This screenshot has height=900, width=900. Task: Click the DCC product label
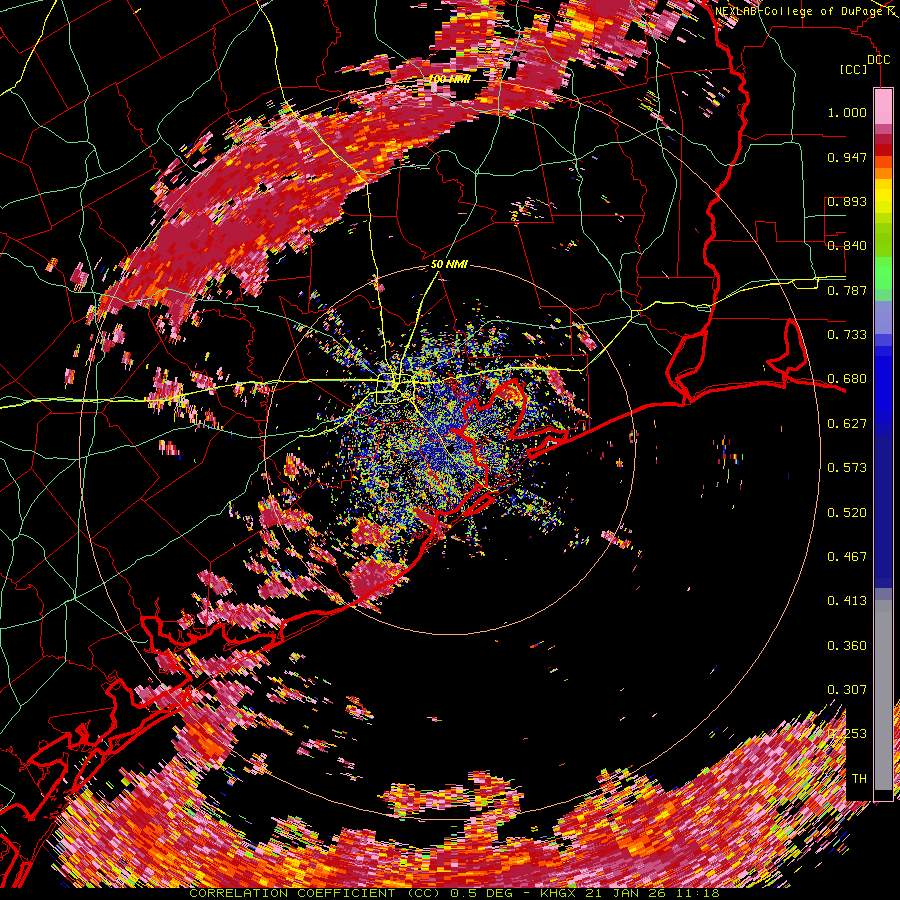click(879, 60)
